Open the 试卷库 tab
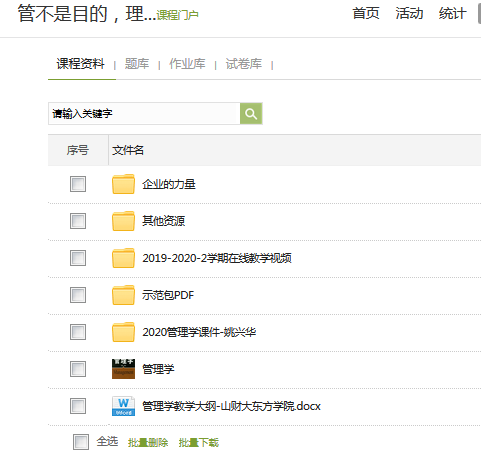The width and height of the screenshot is (481, 458). pos(244,64)
